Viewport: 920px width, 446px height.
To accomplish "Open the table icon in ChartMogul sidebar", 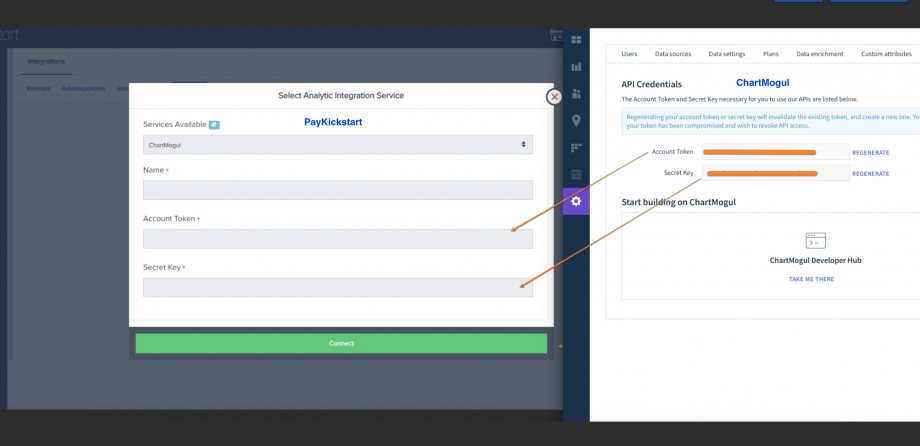I will tap(576, 174).
